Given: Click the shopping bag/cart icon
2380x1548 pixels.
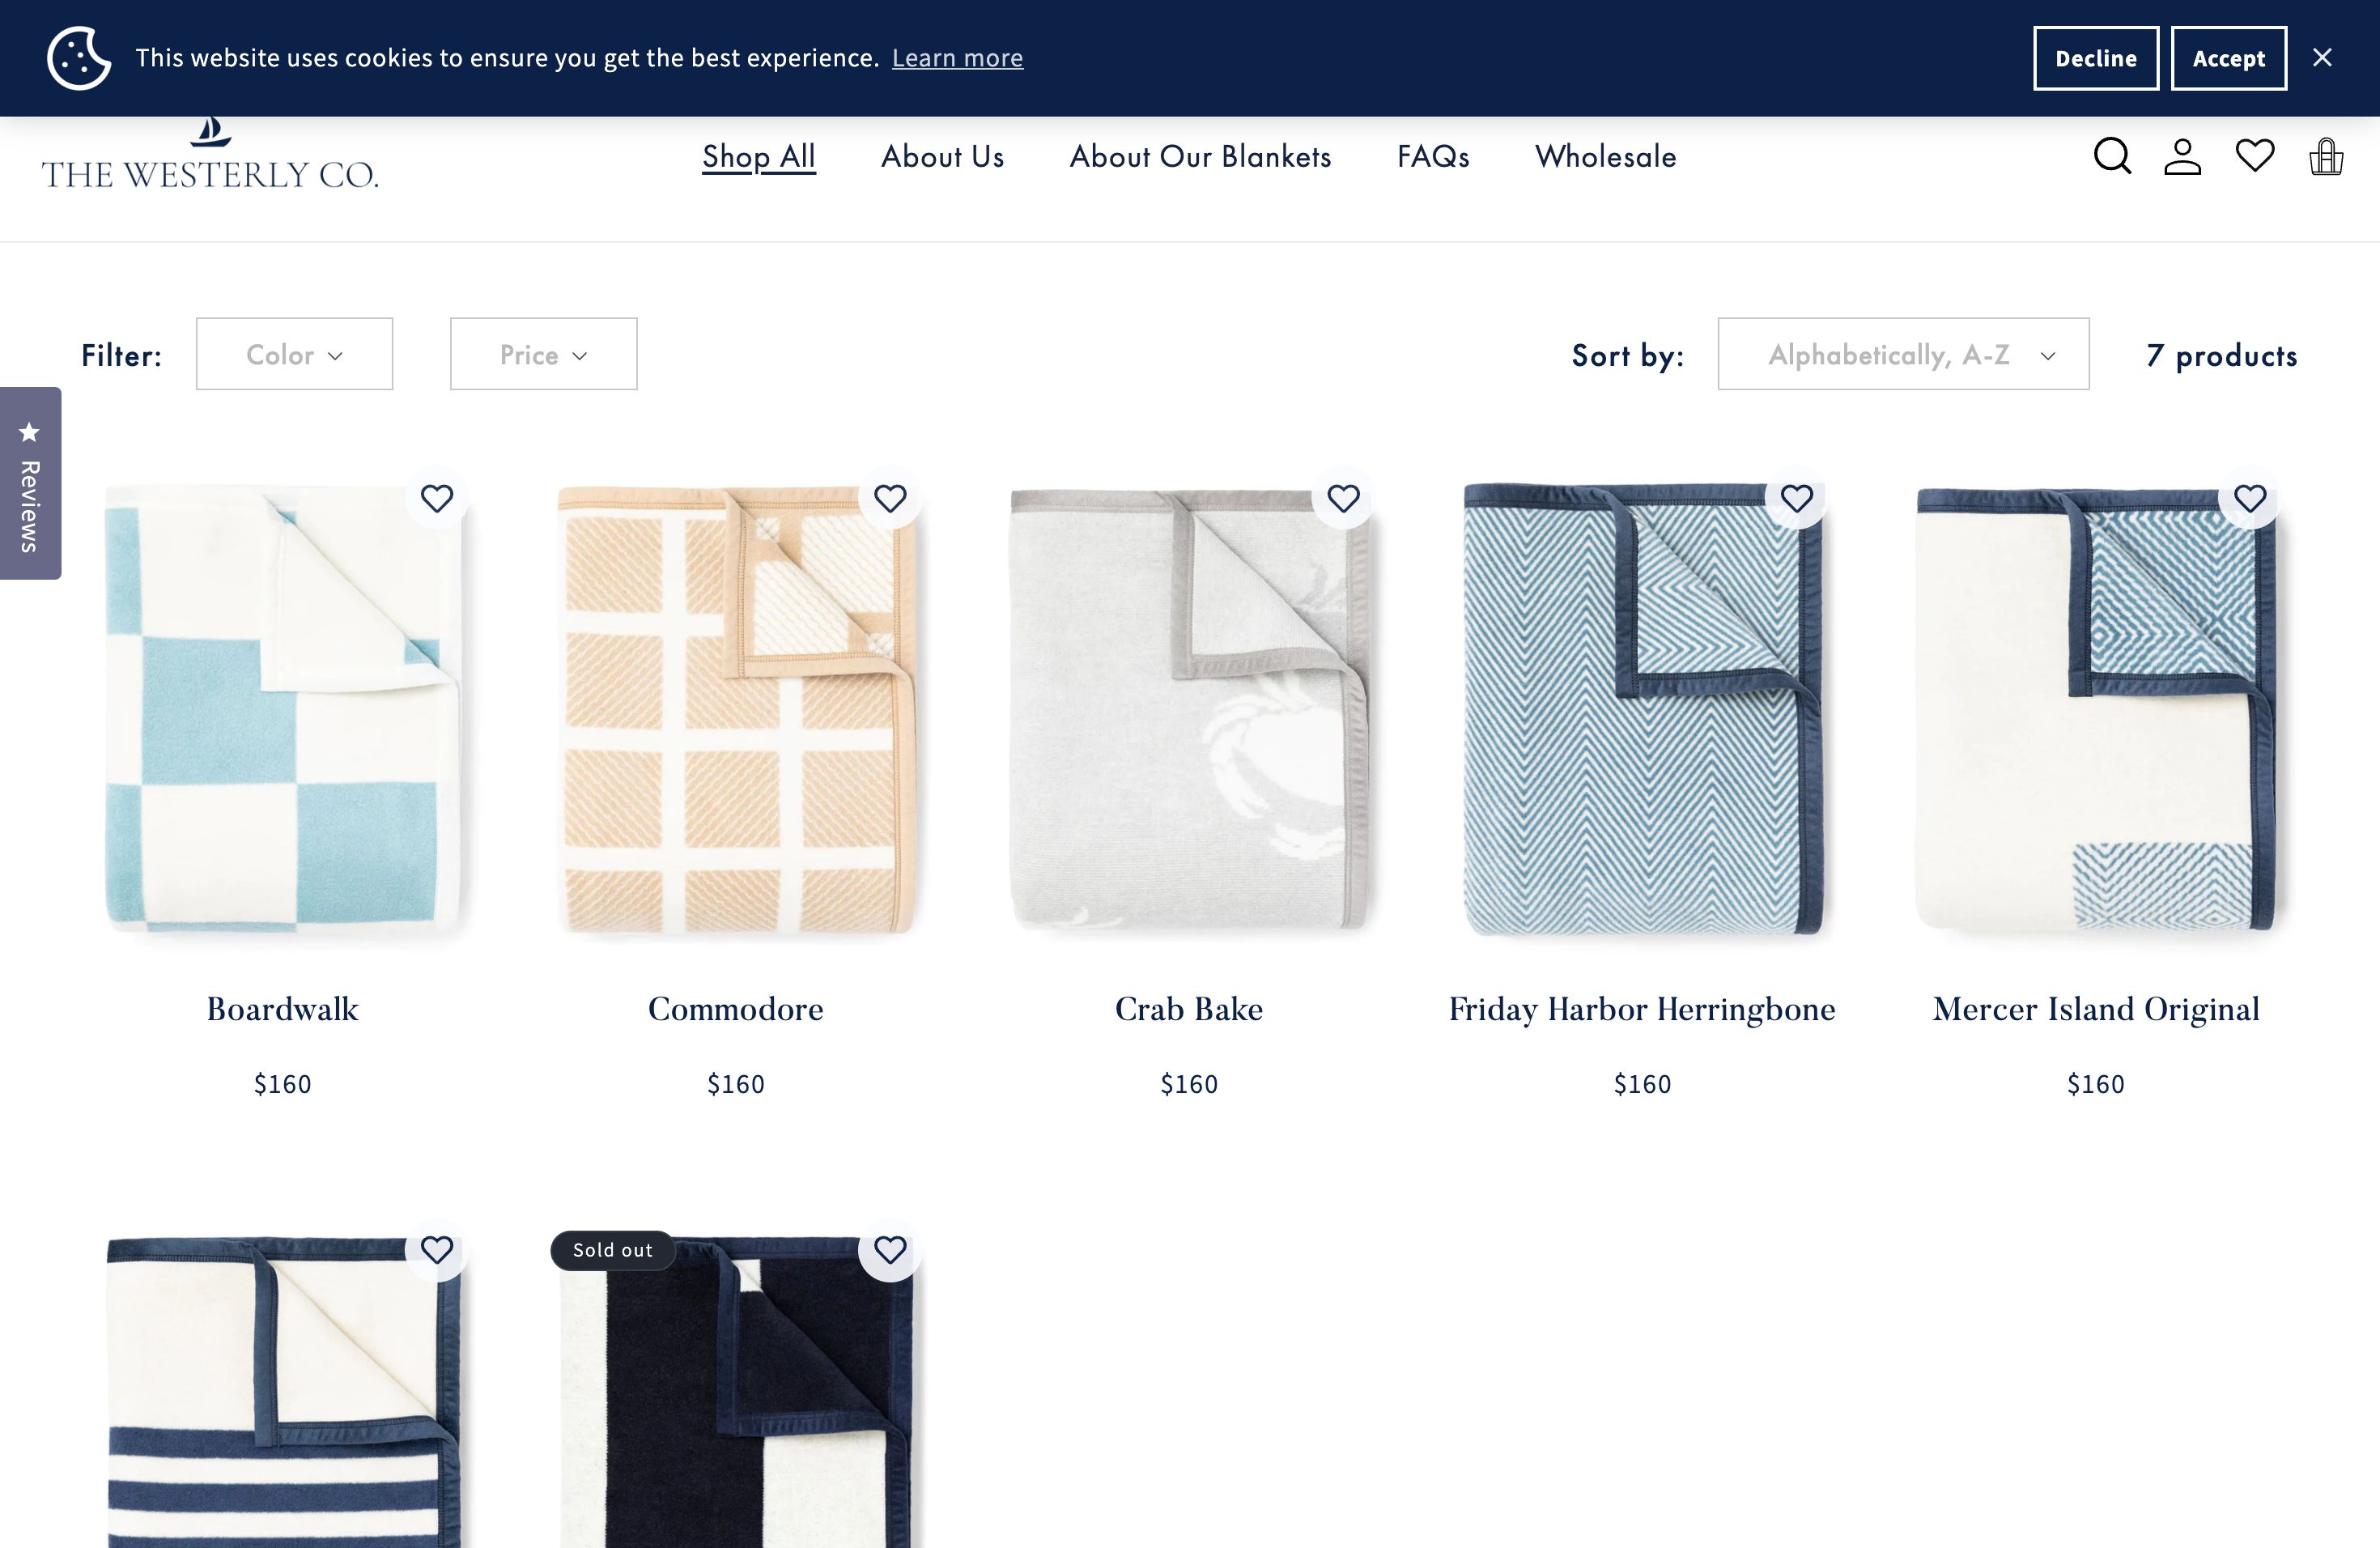Looking at the screenshot, I should [2327, 156].
